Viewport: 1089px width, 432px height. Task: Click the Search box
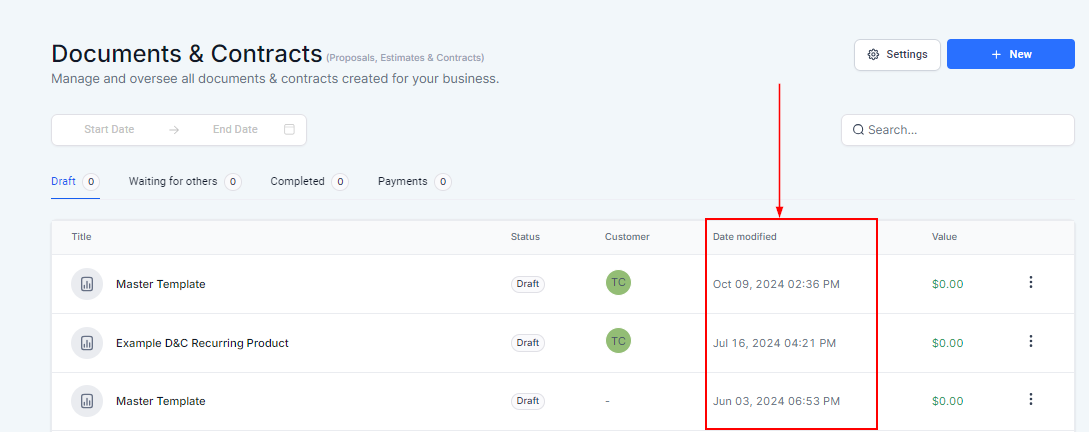coord(958,130)
